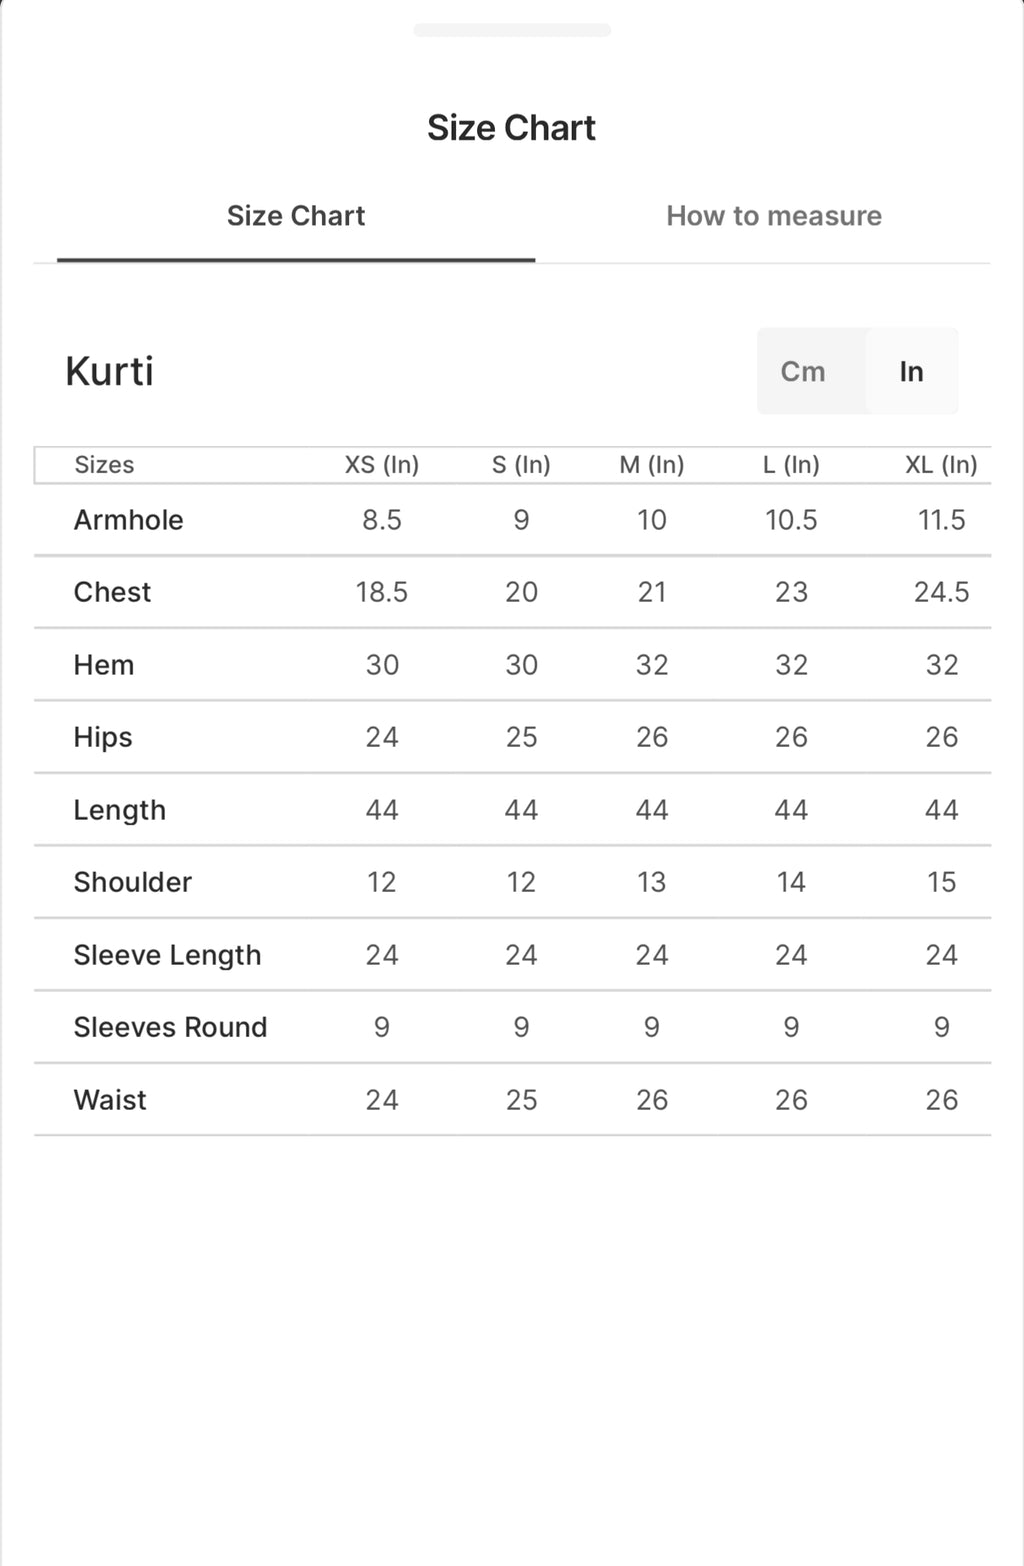Click the XL (In) column header
Image resolution: width=1024 pixels, height=1566 pixels.
point(941,465)
